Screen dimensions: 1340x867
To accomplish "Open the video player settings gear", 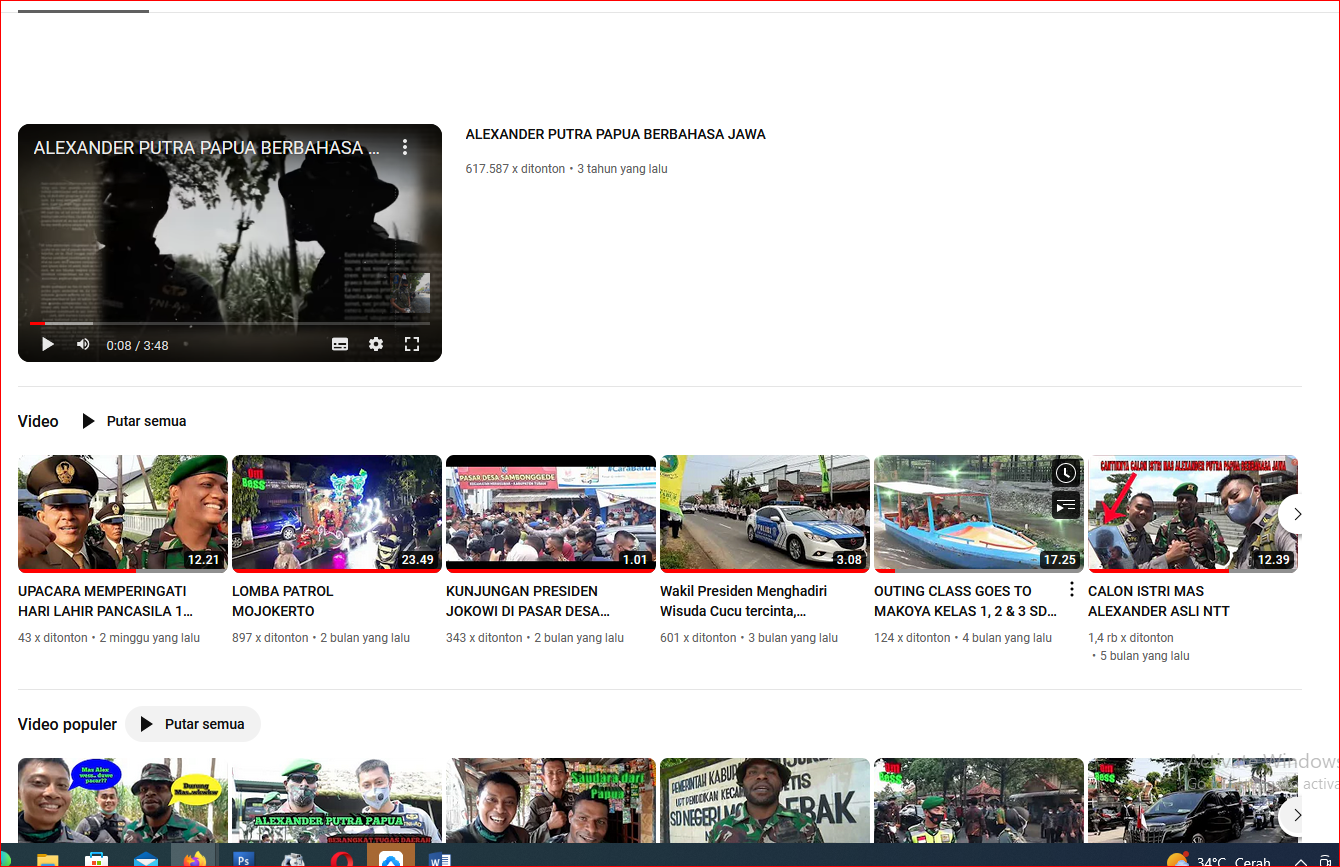I will [376, 344].
